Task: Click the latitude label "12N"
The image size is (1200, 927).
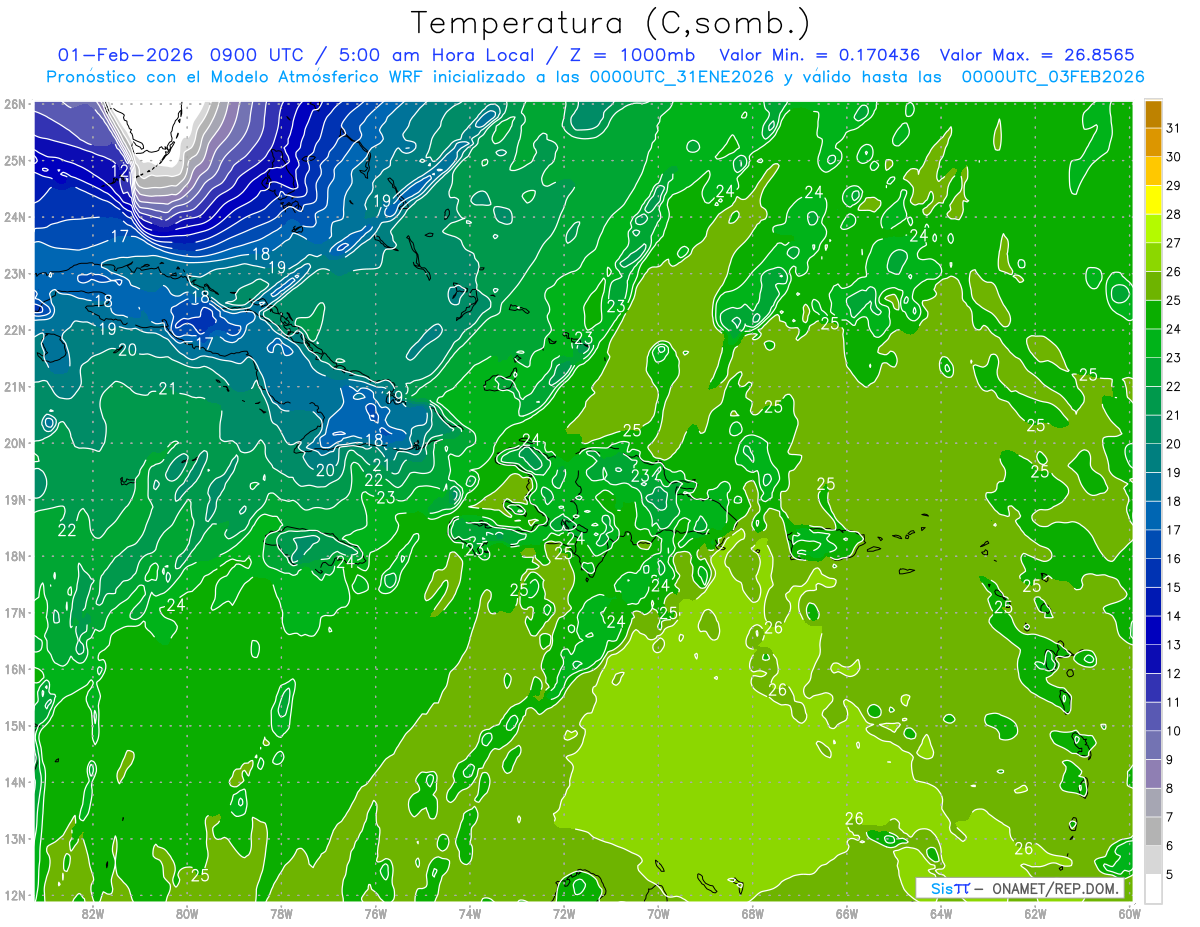Action: click(x=15, y=895)
